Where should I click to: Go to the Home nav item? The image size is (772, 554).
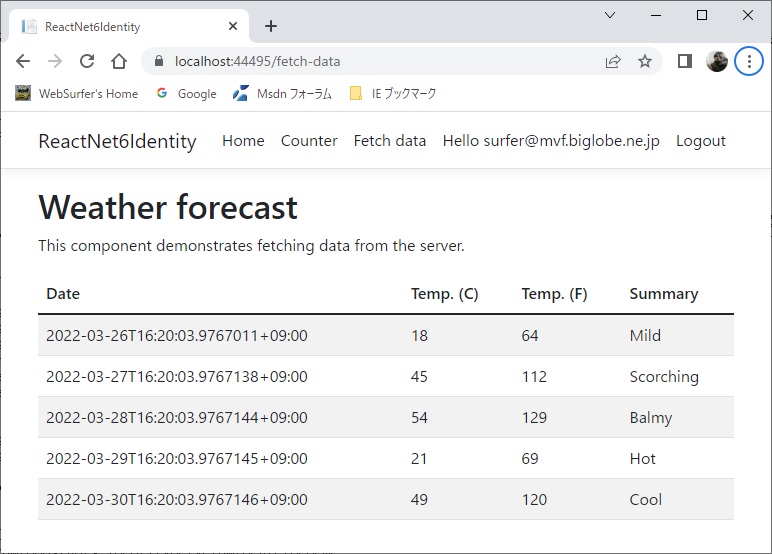point(243,141)
